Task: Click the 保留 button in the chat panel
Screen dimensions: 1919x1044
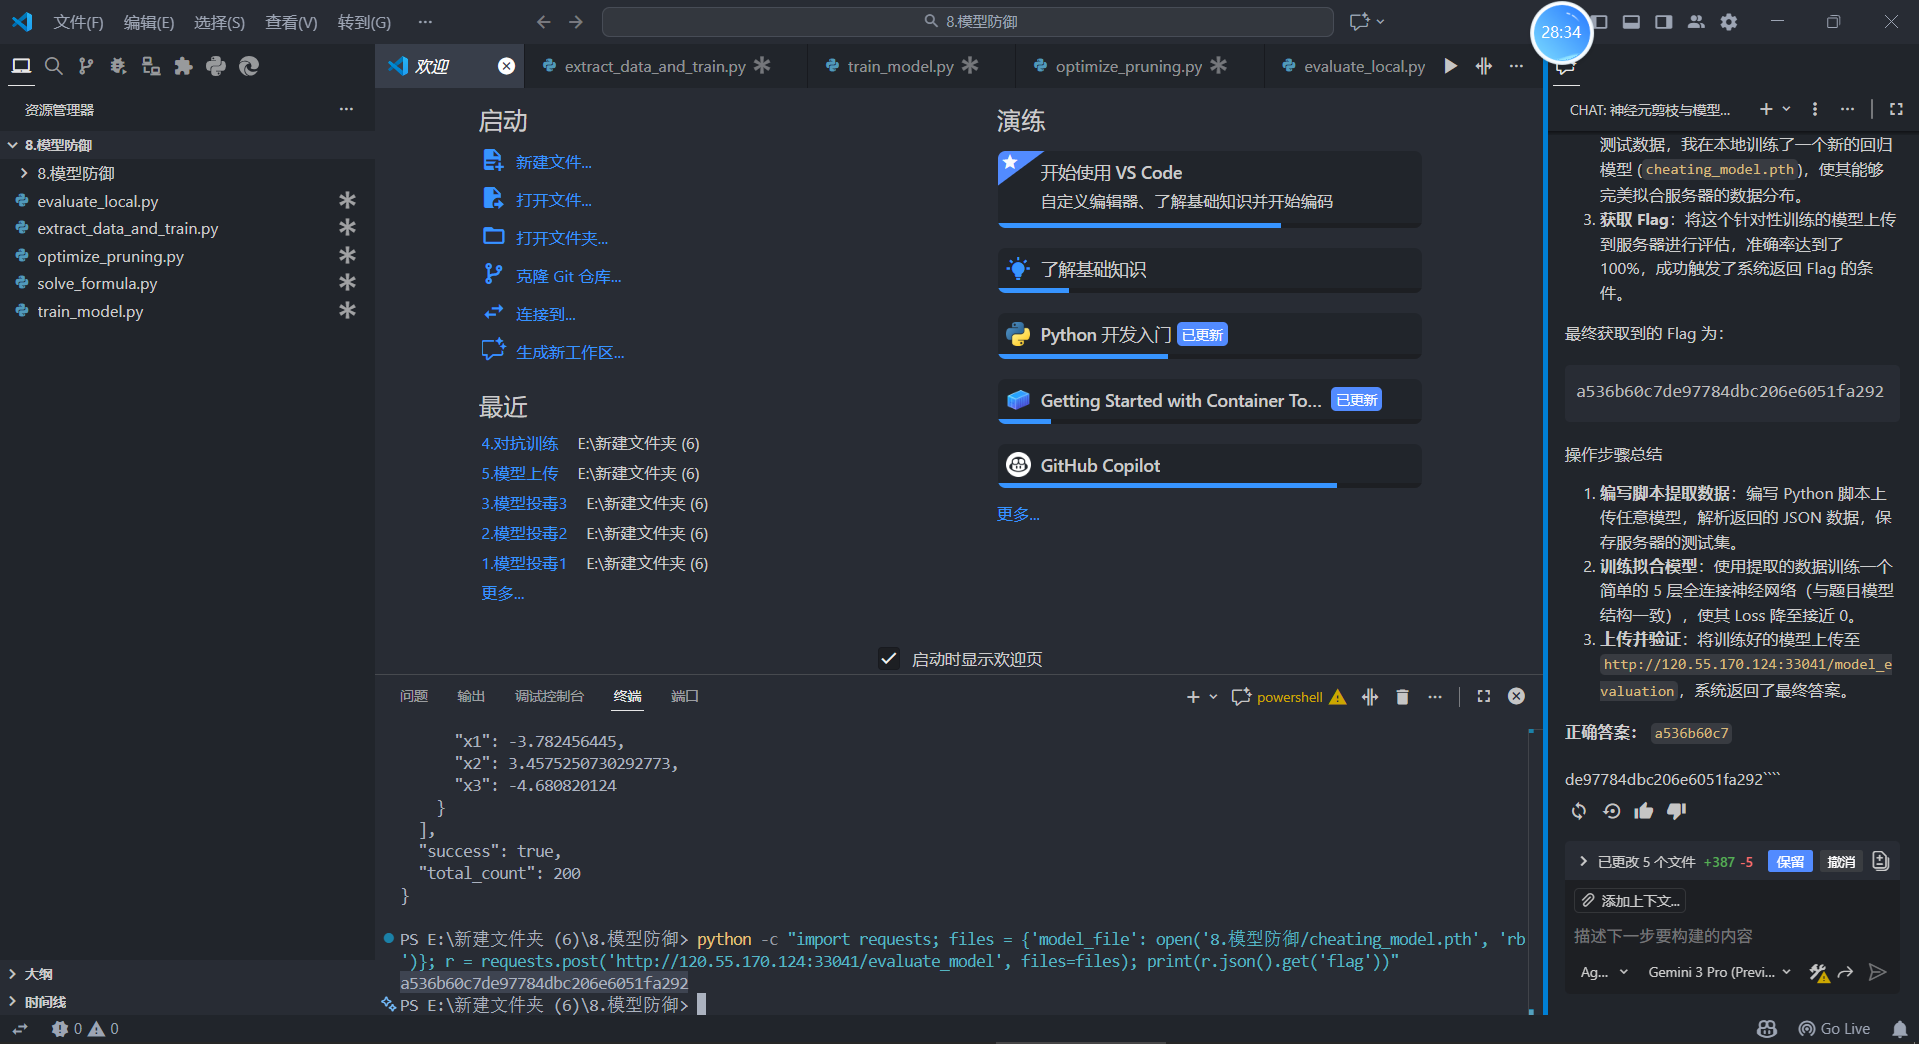Action: tap(1789, 861)
